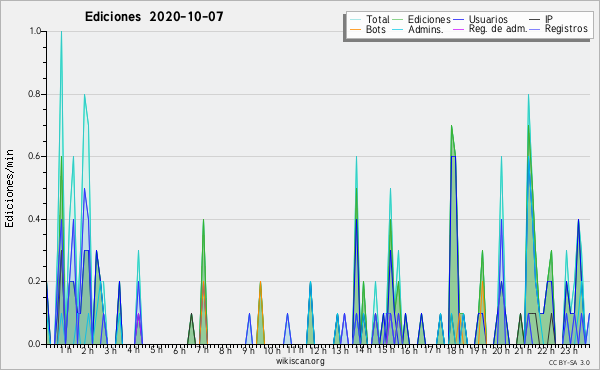
Task: Click the Total legend color line
Action: coord(355,20)
